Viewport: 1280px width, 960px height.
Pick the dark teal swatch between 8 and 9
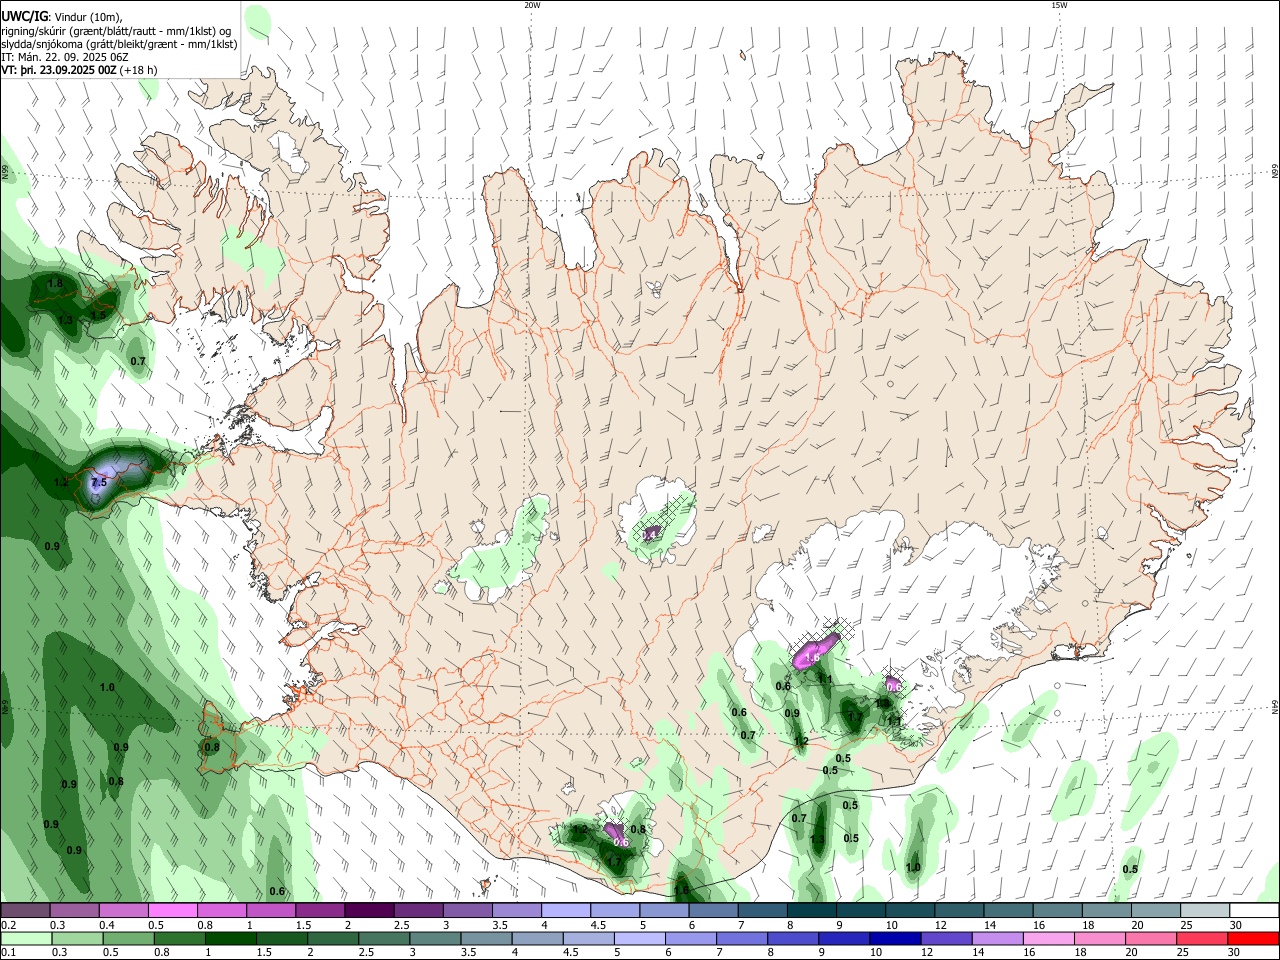tap(811, 910)
